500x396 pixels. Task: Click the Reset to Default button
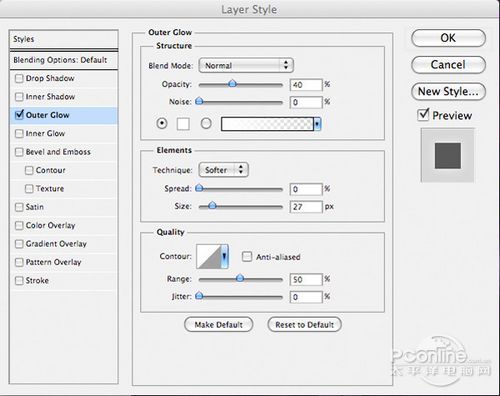tap(304, 325)
